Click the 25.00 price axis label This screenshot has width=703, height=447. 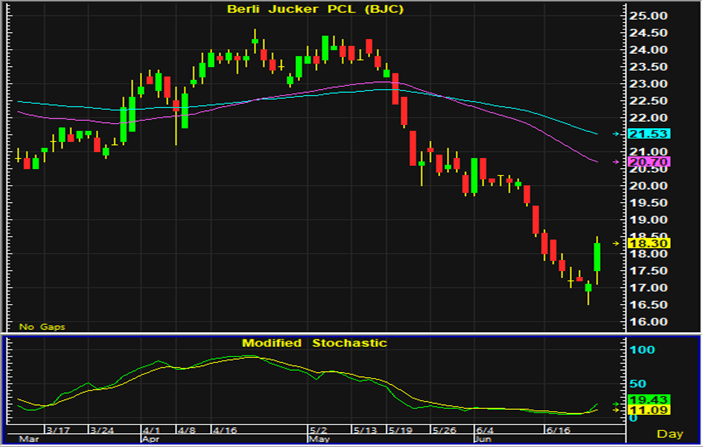[x=648, y=16]
